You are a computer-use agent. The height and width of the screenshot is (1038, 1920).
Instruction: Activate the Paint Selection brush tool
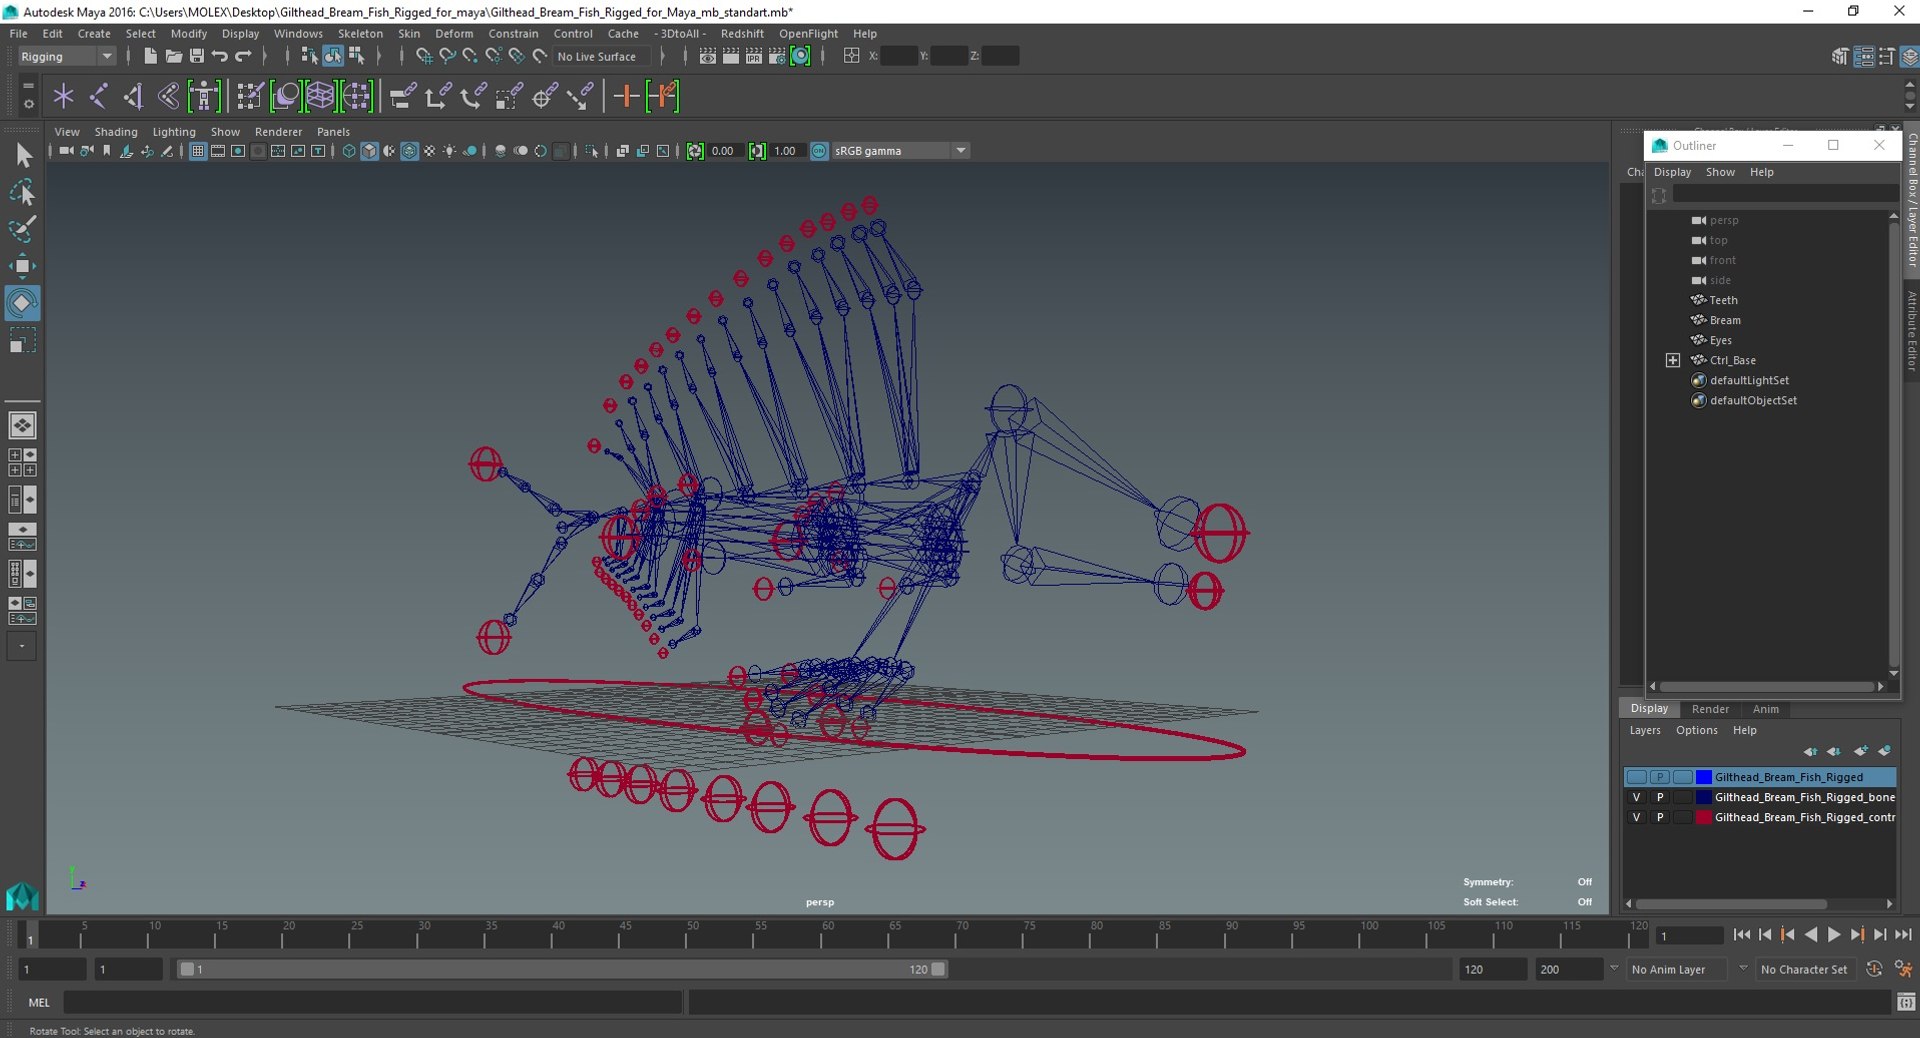(x=23, y=229)
